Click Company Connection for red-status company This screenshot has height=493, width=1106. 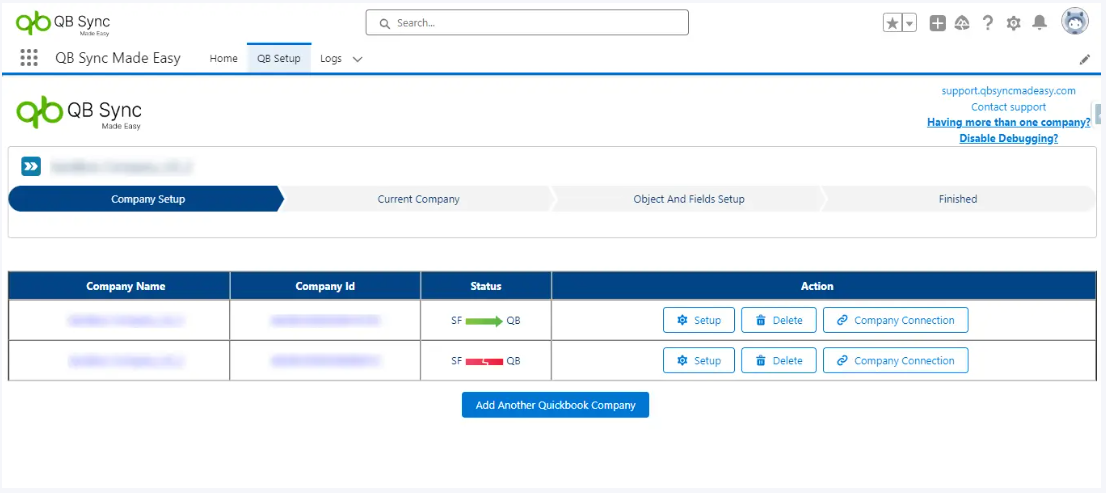click(x=896, y=360)
